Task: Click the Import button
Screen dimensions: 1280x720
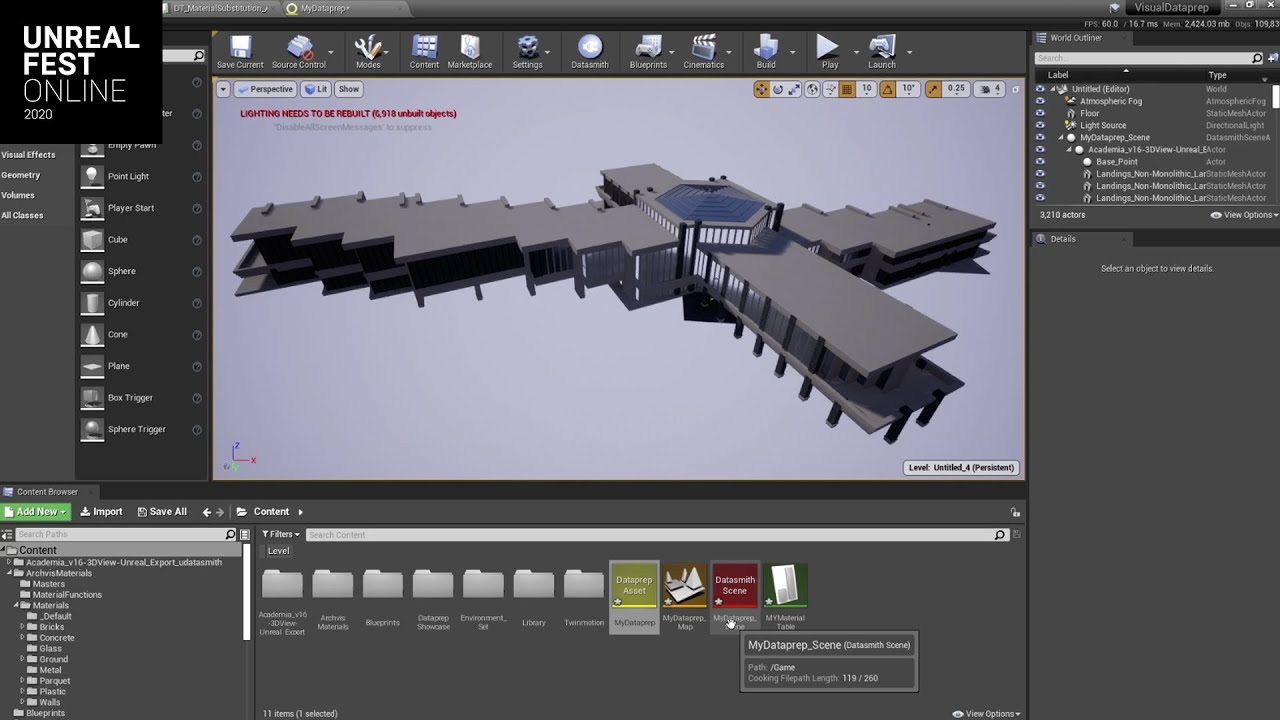Action: pos(101,512)
